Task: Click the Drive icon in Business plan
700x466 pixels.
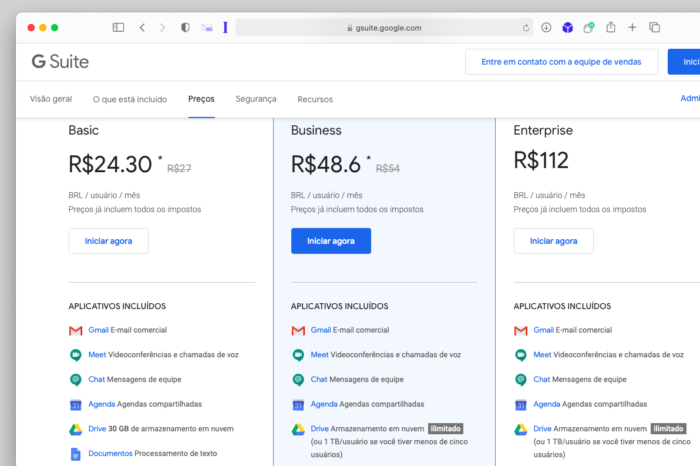Action: click(298, 429)
